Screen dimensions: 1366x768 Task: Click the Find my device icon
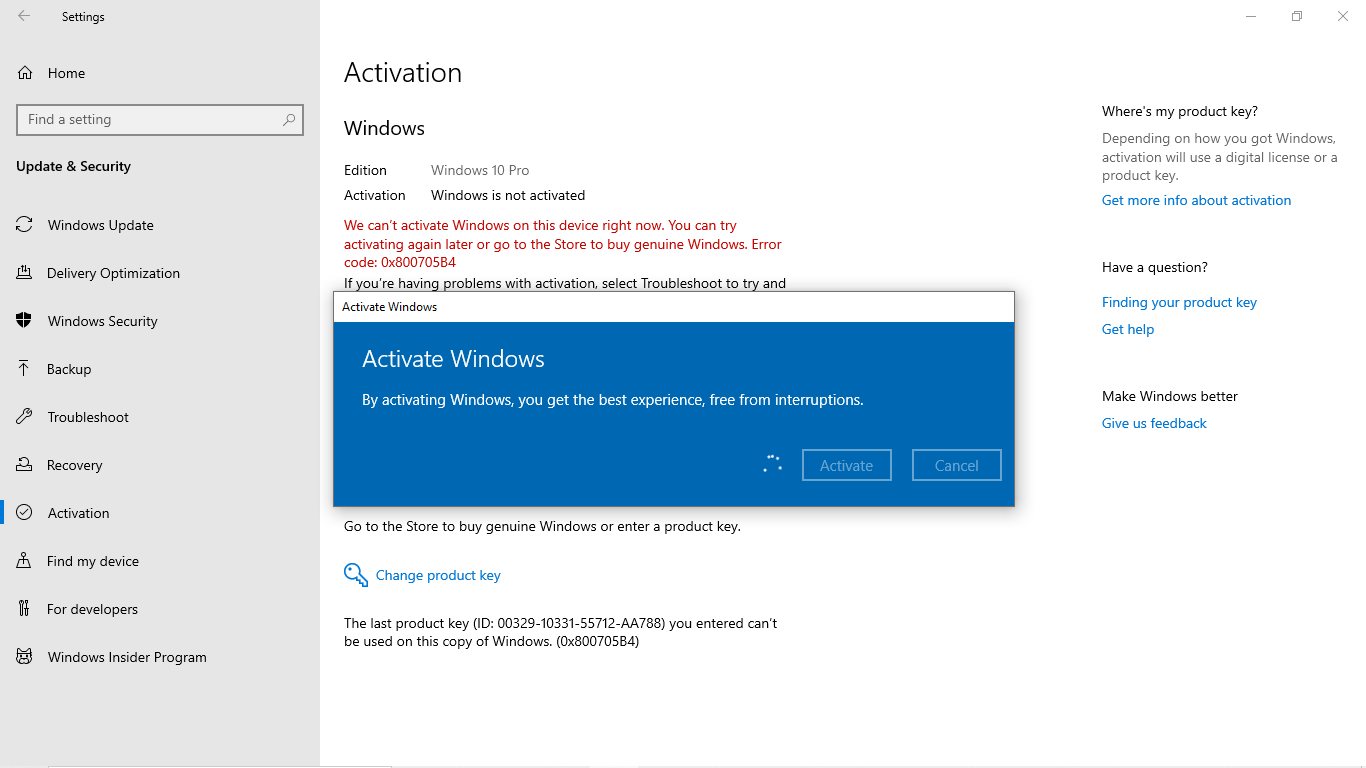click(24, 561)
